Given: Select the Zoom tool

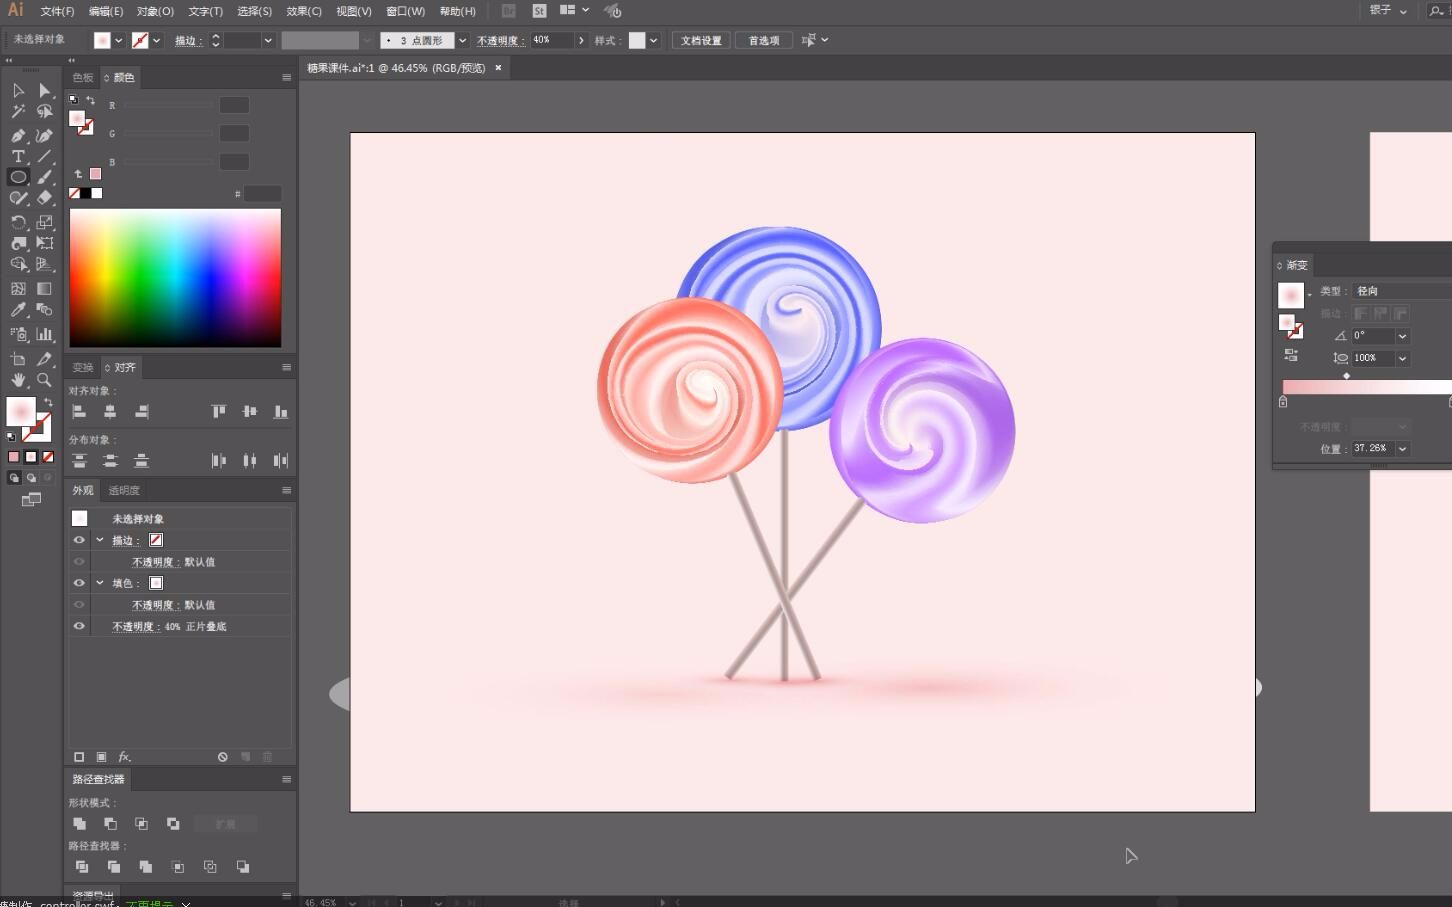Looking at the screenshot, I should pyautogui.click(x=45, y=380).
